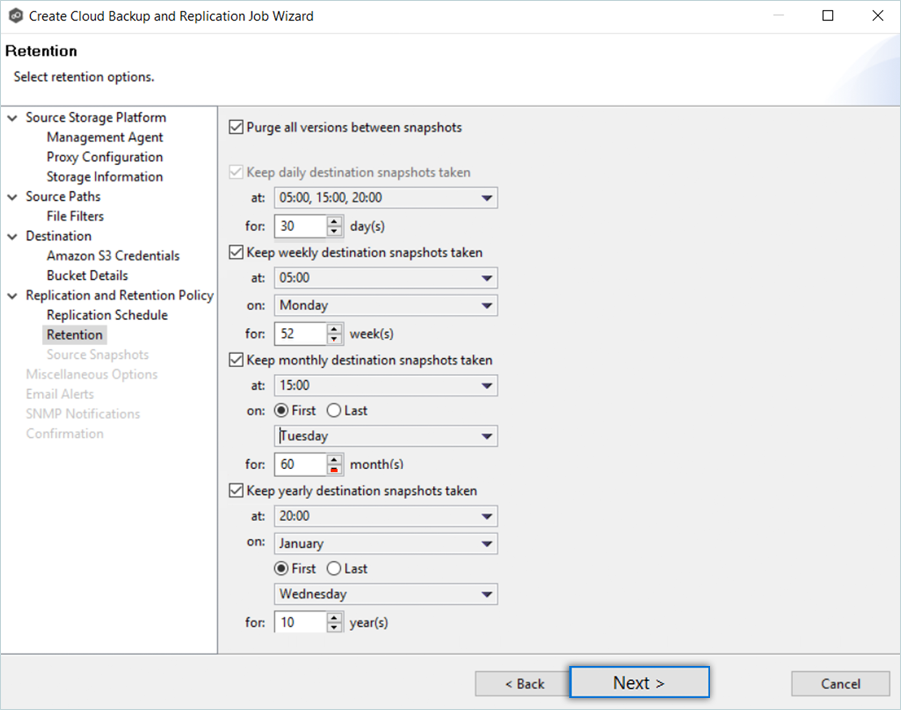Click the Next button
This screenshot has height=710, width=901.
point(639,683)
